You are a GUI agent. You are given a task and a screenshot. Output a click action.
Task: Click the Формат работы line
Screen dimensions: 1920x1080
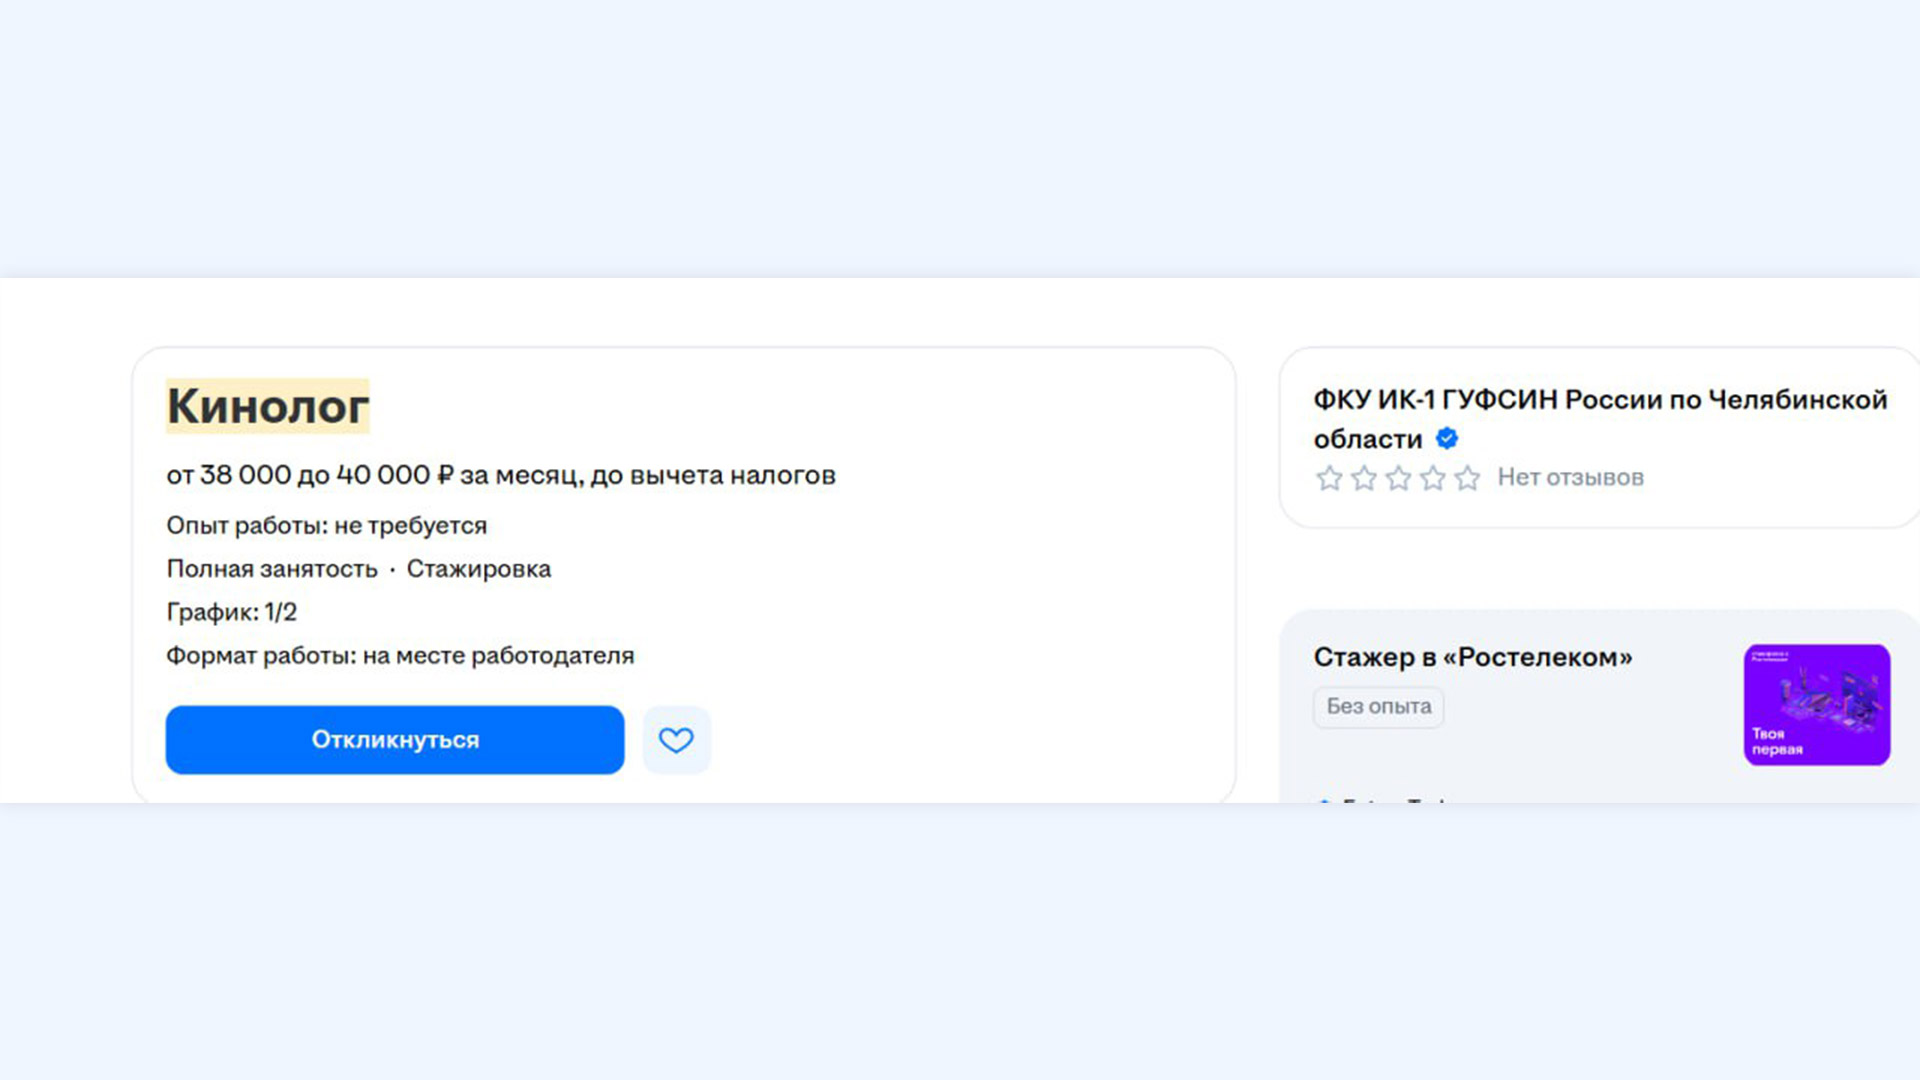tap(400, 656)
